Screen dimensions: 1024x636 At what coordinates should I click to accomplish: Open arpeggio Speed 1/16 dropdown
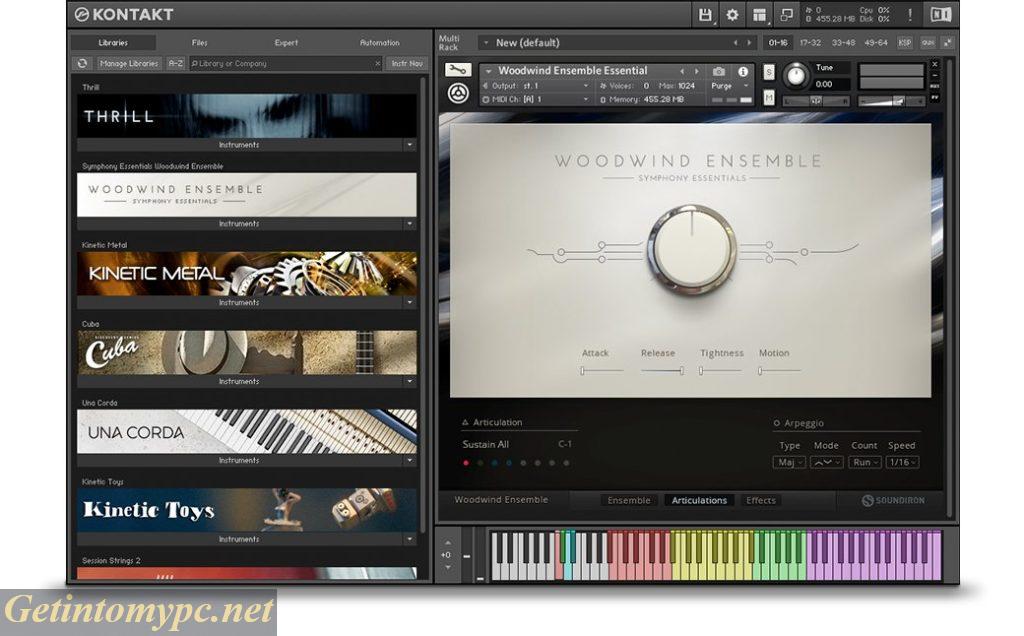(x=903, y=462)
